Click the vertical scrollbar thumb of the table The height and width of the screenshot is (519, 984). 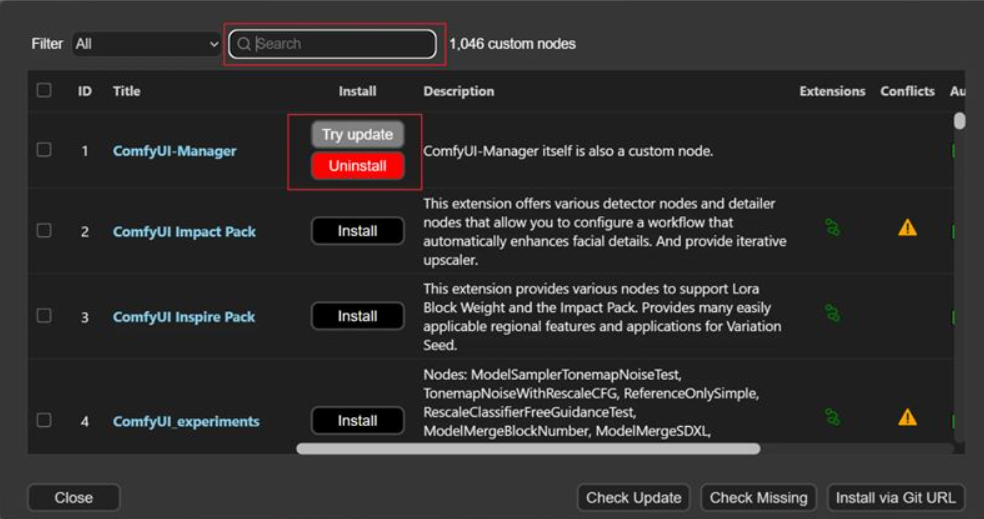[x=959, y=120]
